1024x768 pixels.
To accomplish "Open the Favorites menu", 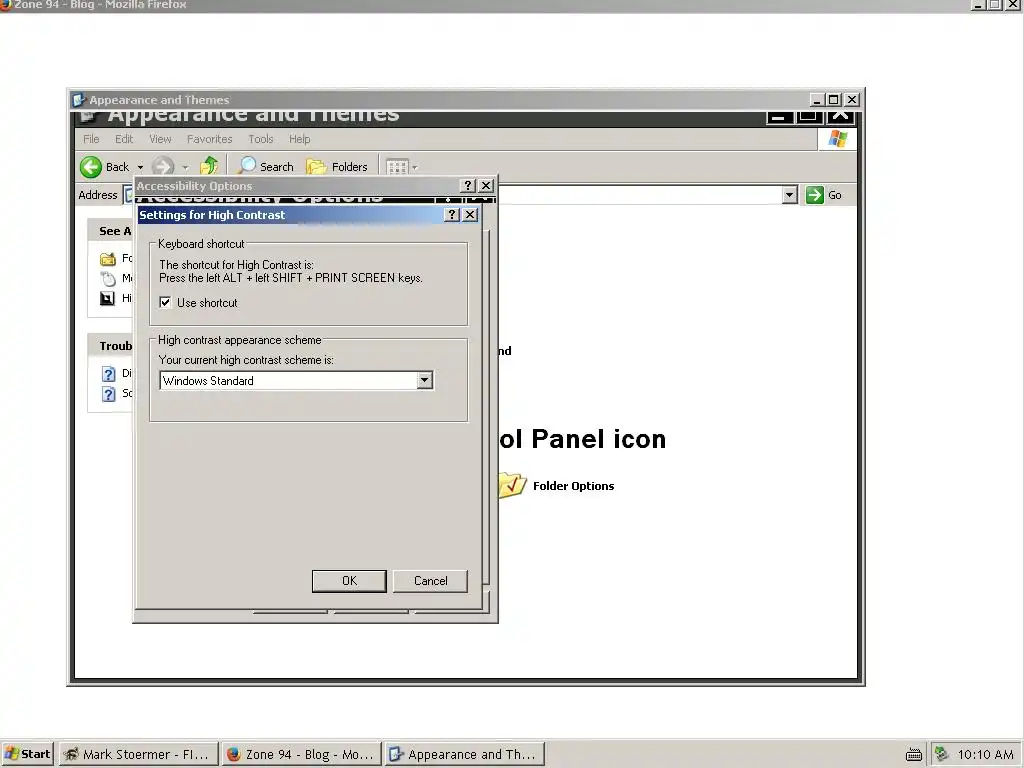I will pos(210,139).
